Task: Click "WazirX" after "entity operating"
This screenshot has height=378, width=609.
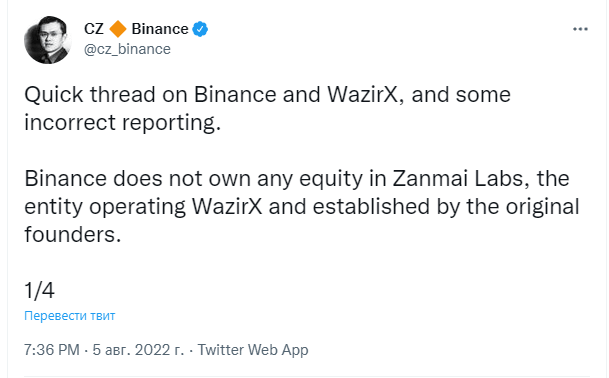Action: point(227,206)
